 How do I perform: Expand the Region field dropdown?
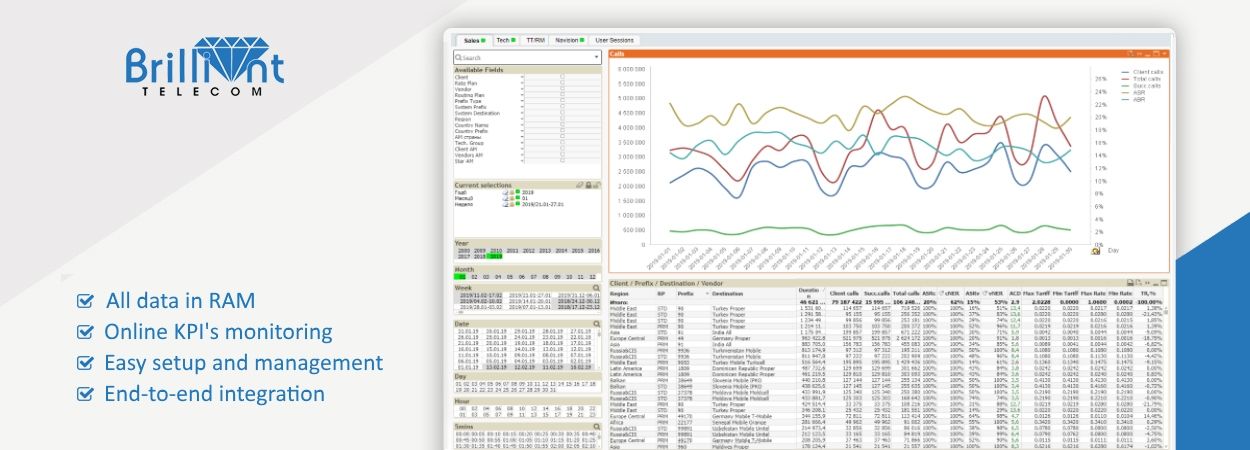tap(522, 119)
